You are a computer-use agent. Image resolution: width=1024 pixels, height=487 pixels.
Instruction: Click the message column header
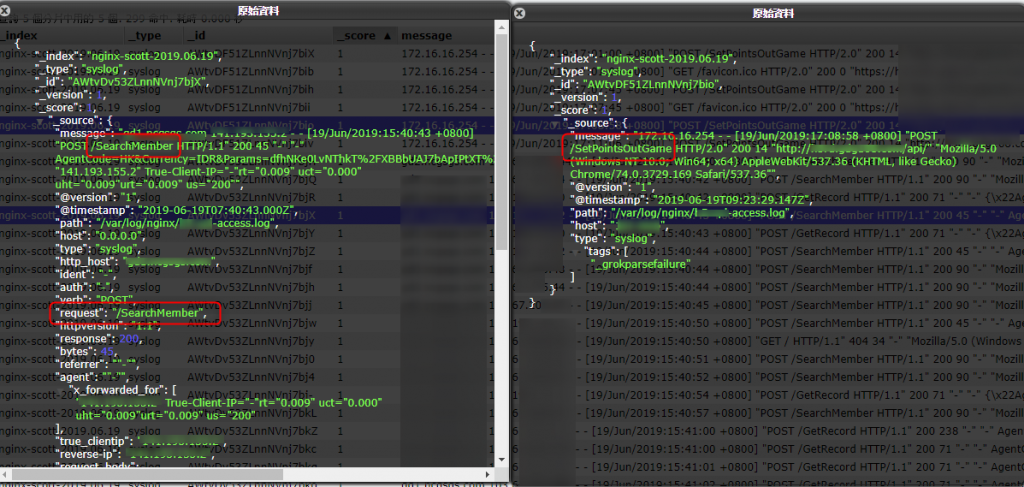[426, 35]
